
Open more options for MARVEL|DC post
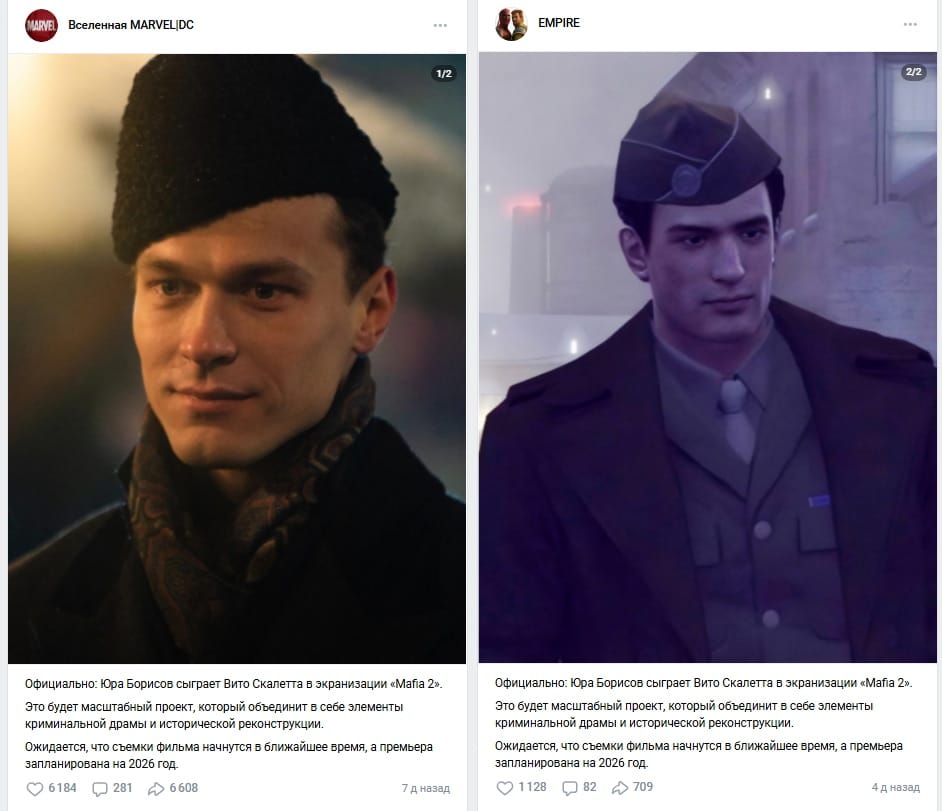pos(440,25)
